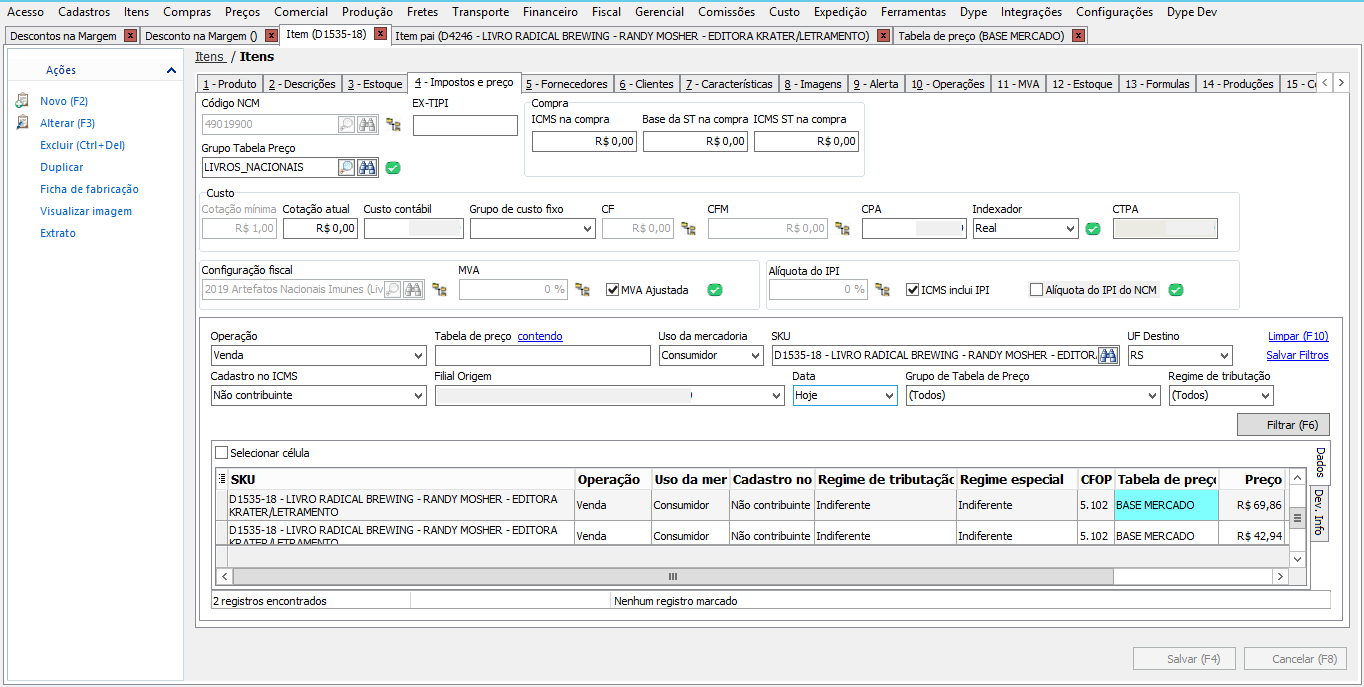Viewport: 1364px width, 687px height.
Task: Click green check beside Alíquota do IPI do NCM
Action: click(1176, 290)
